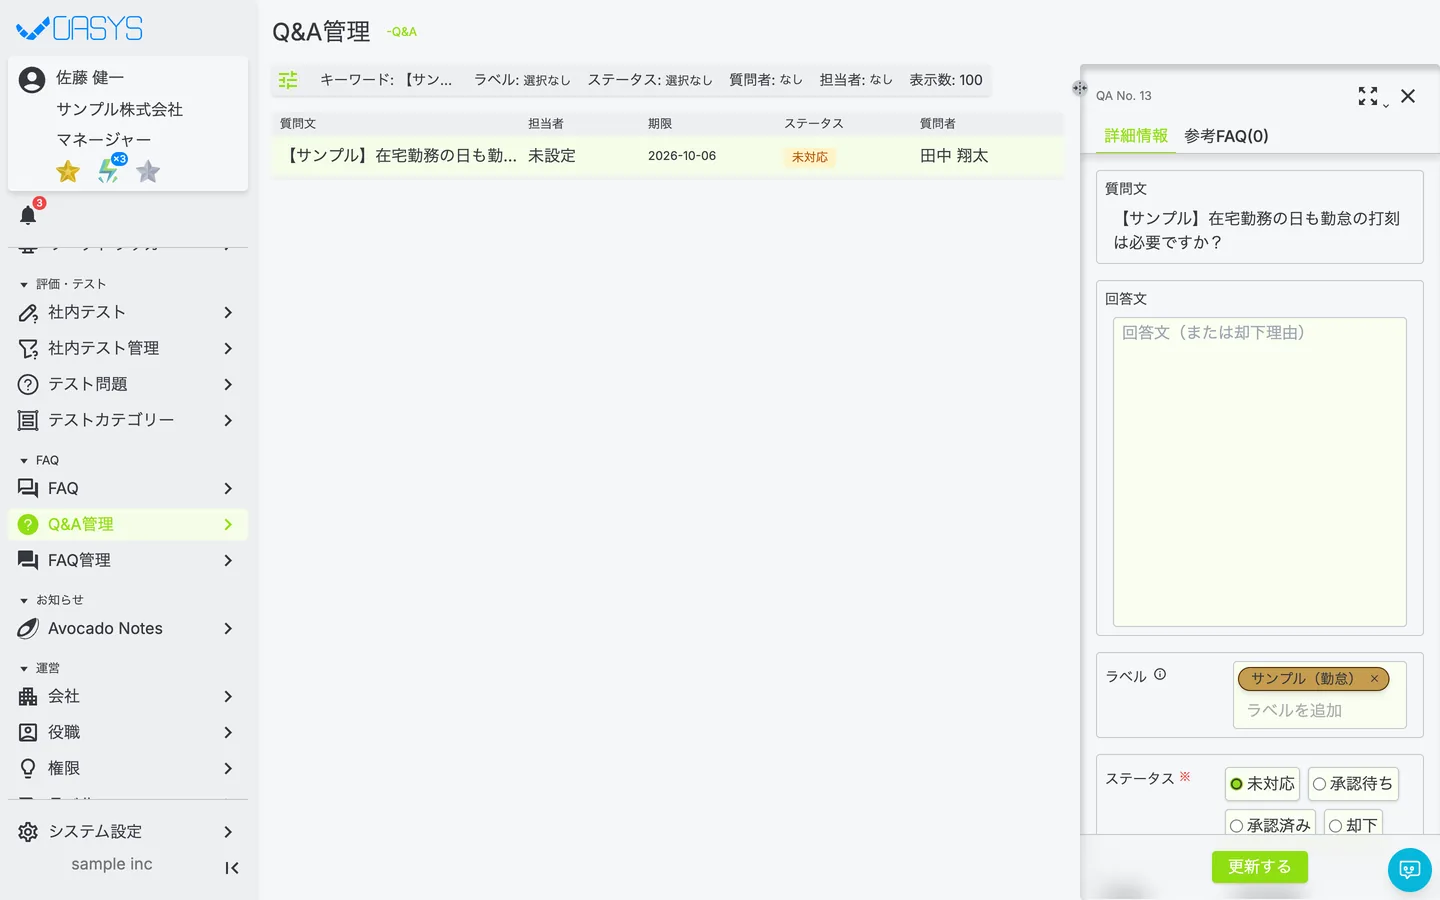Click the Avocado Notes icon

click(28, 629)
